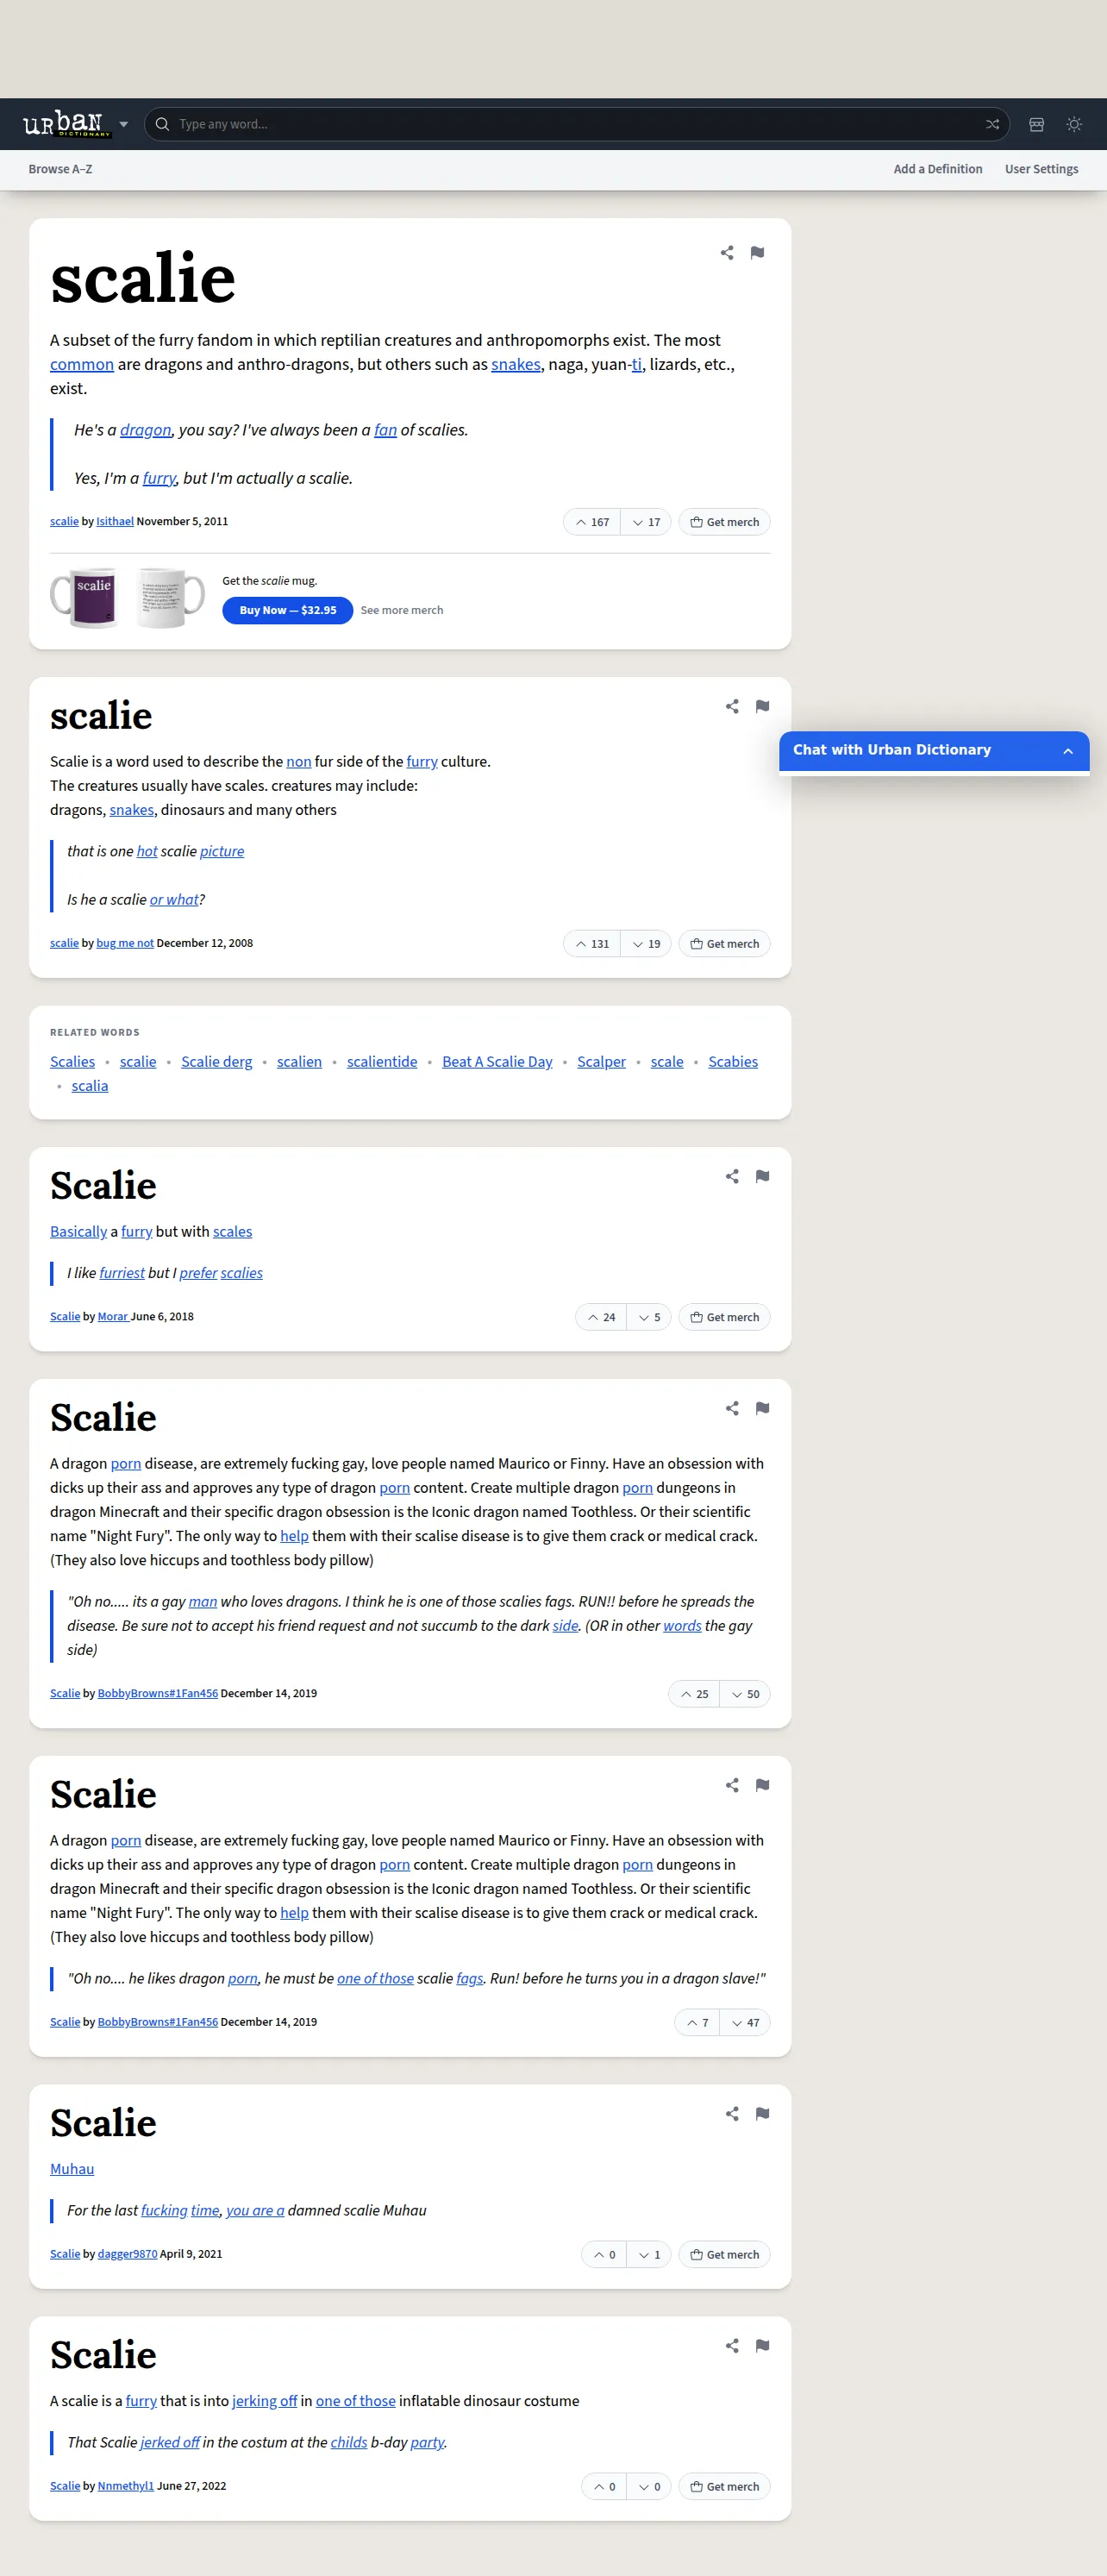The width and height of the screenshot is (1107, 2576).
Task: Toggle the light/dark theme sun icon
Action: [1074, 125]
